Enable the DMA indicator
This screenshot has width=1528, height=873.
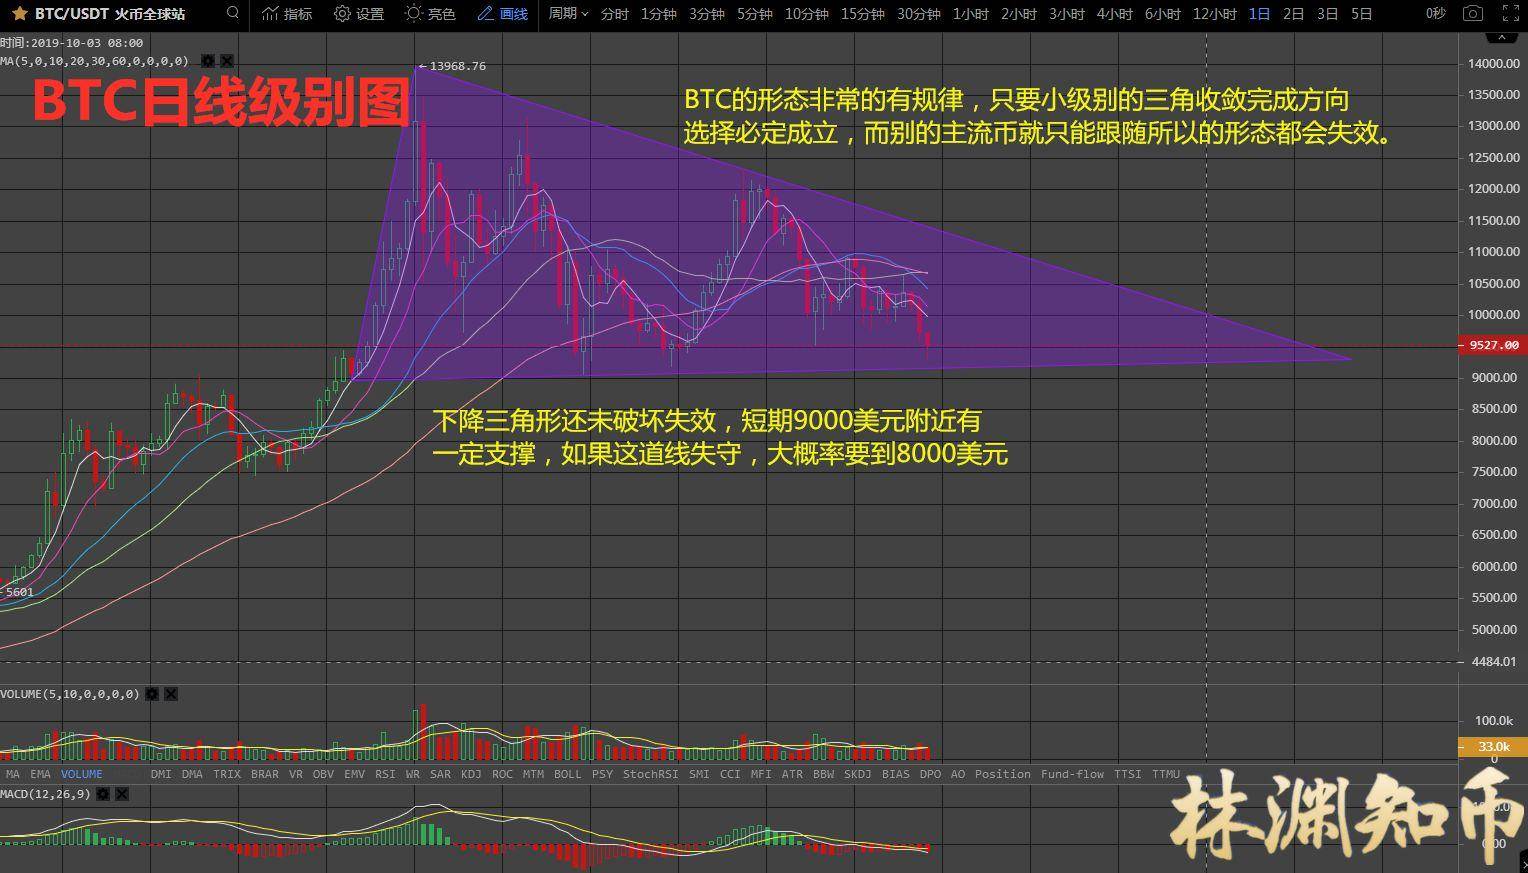coord(192,774)
